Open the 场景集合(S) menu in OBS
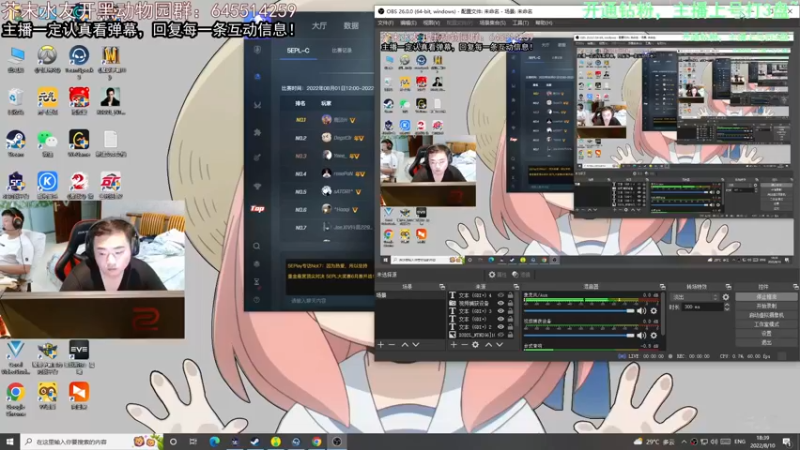Screen dimensions: 800x450 492,23
